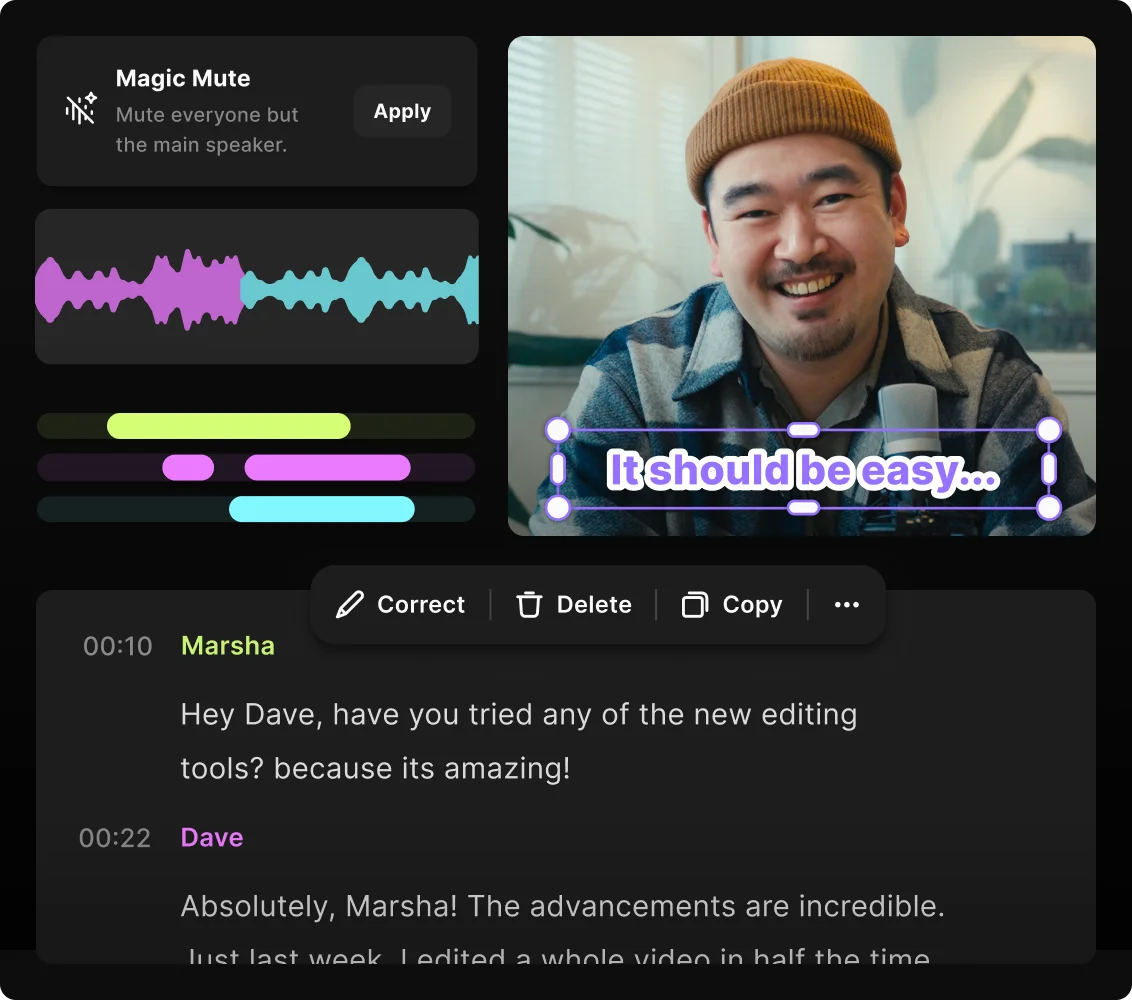Viewport: 1132px width, 1000px height.
Task: Click the trash icon to delete this segment
Action: 528,604
